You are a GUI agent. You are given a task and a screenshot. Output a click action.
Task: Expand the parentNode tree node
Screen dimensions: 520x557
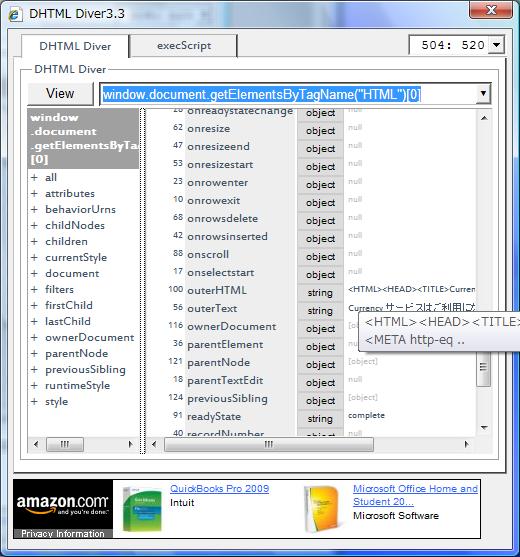point(34,353)
